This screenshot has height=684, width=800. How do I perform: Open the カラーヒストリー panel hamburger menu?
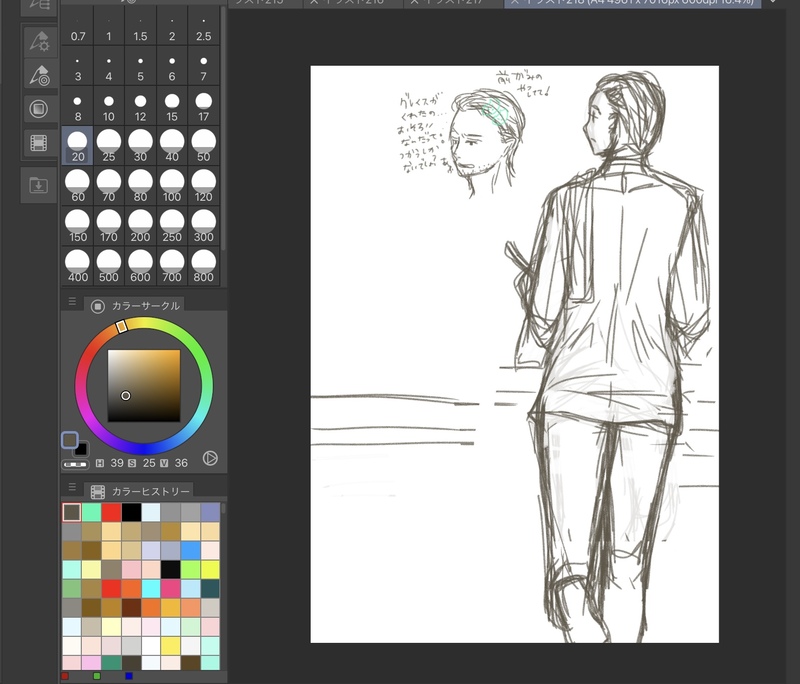click(72, 487)
